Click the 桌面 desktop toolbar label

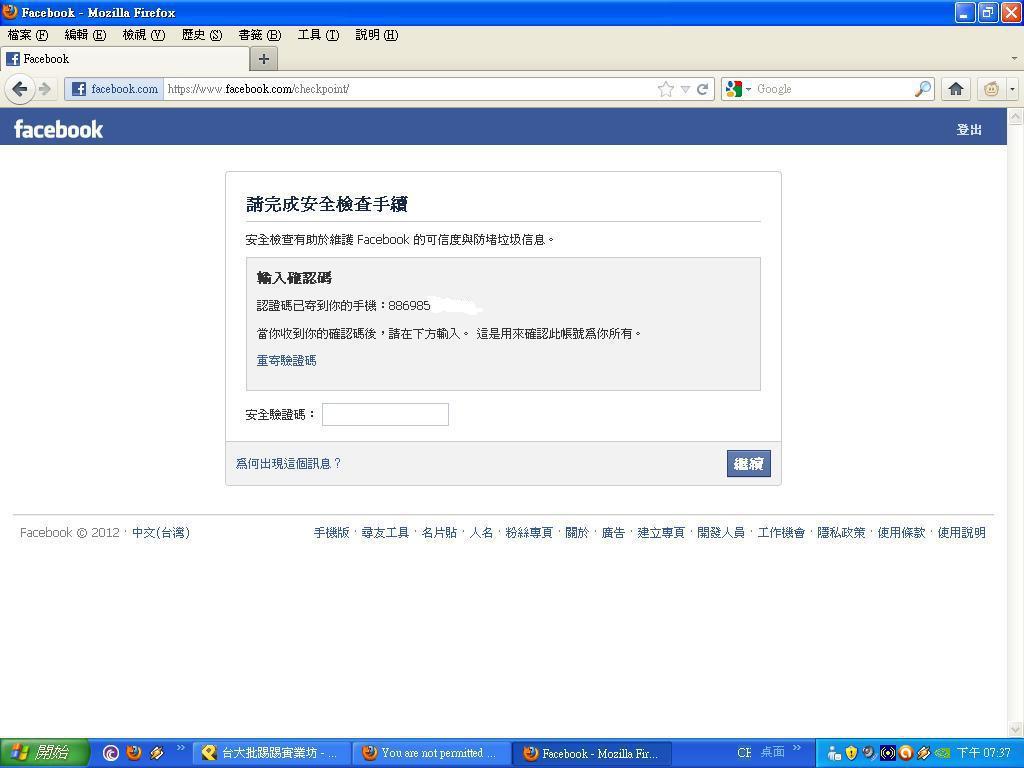tap(773, 752)
